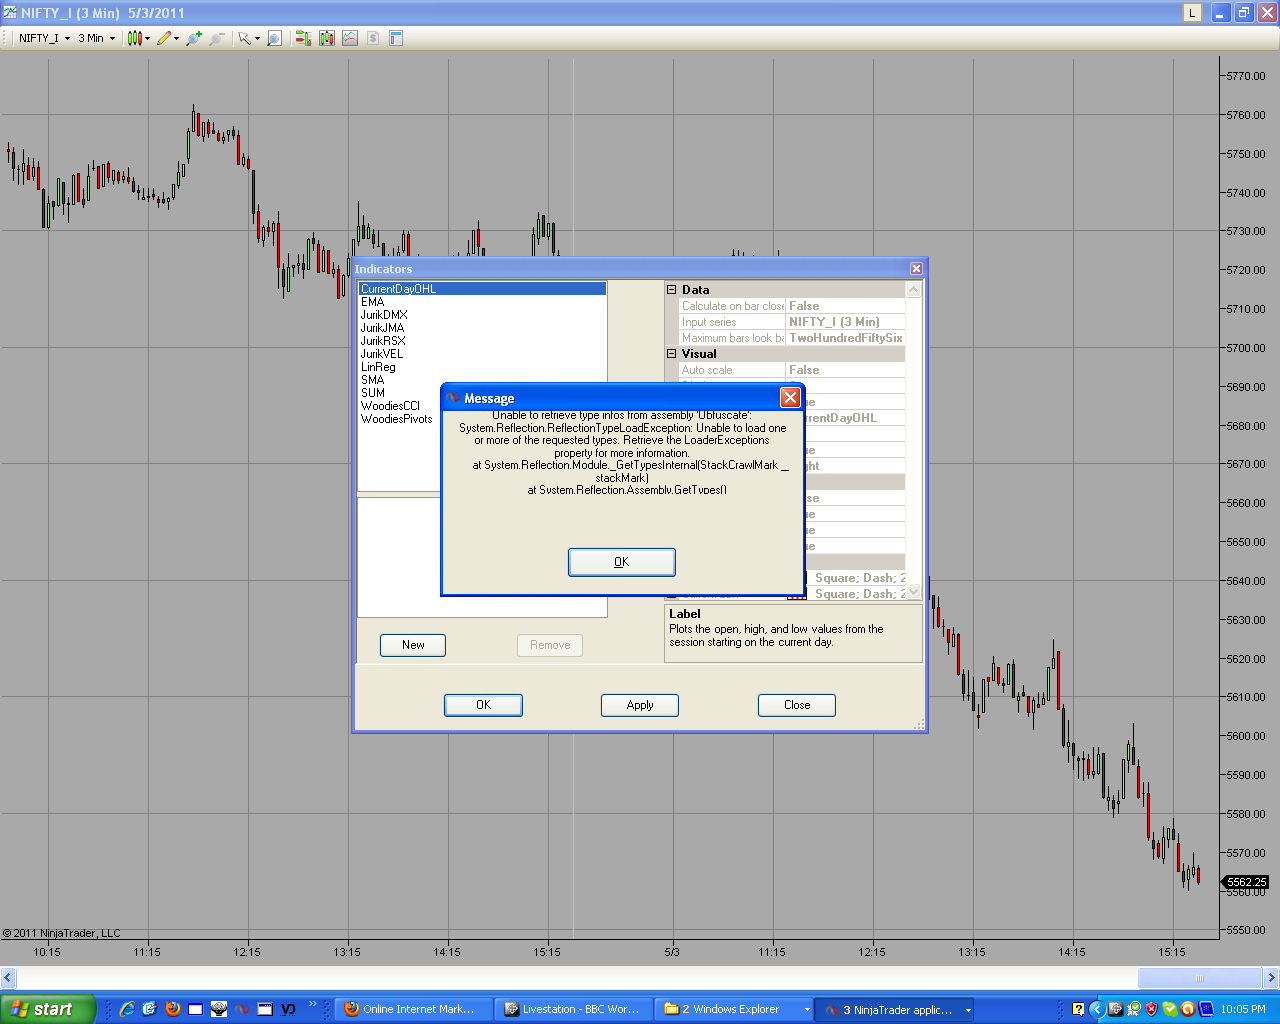Click the VD quick launch icon
Image resolution: width=1280 pixels, height=1024 pixels.
pyautogui.click(x=288, y=1009)
